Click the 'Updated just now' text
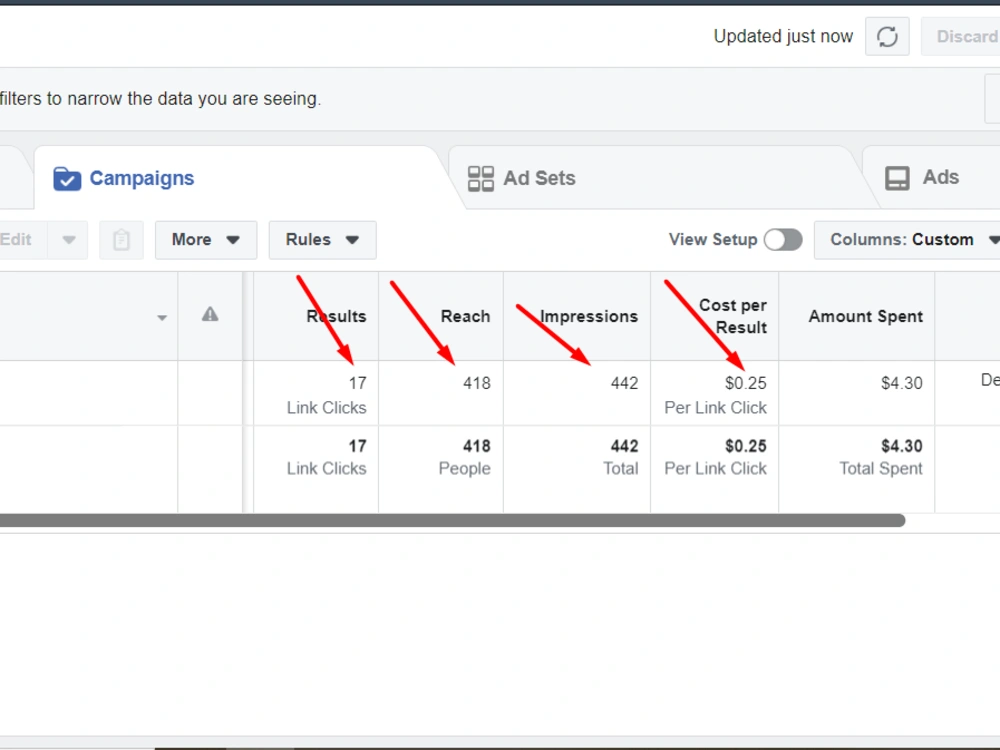 pos(783,36)
